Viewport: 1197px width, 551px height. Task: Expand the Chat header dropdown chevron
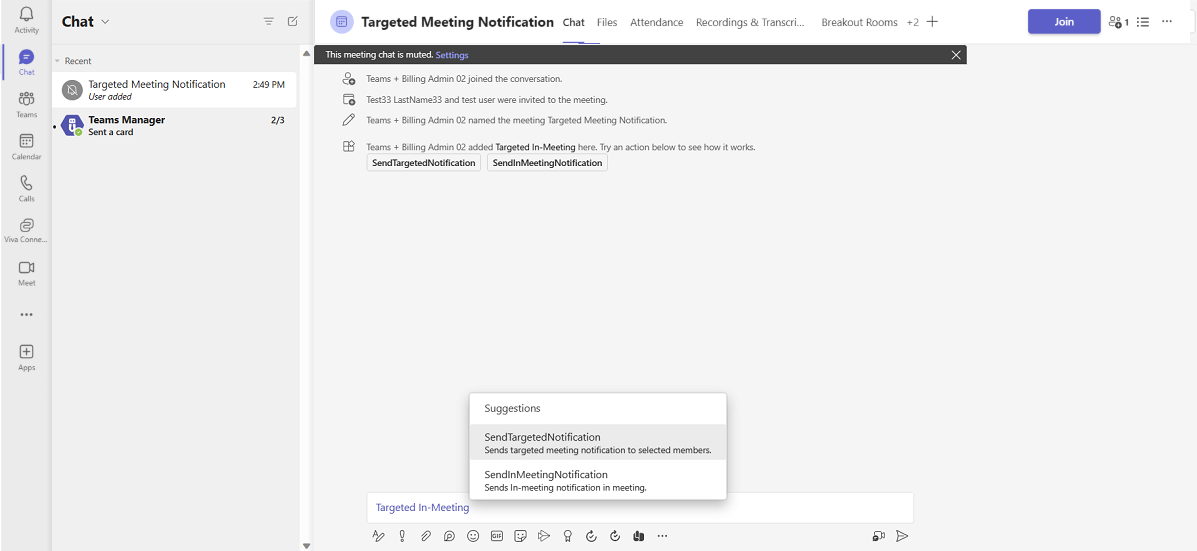tap(105, 22)
